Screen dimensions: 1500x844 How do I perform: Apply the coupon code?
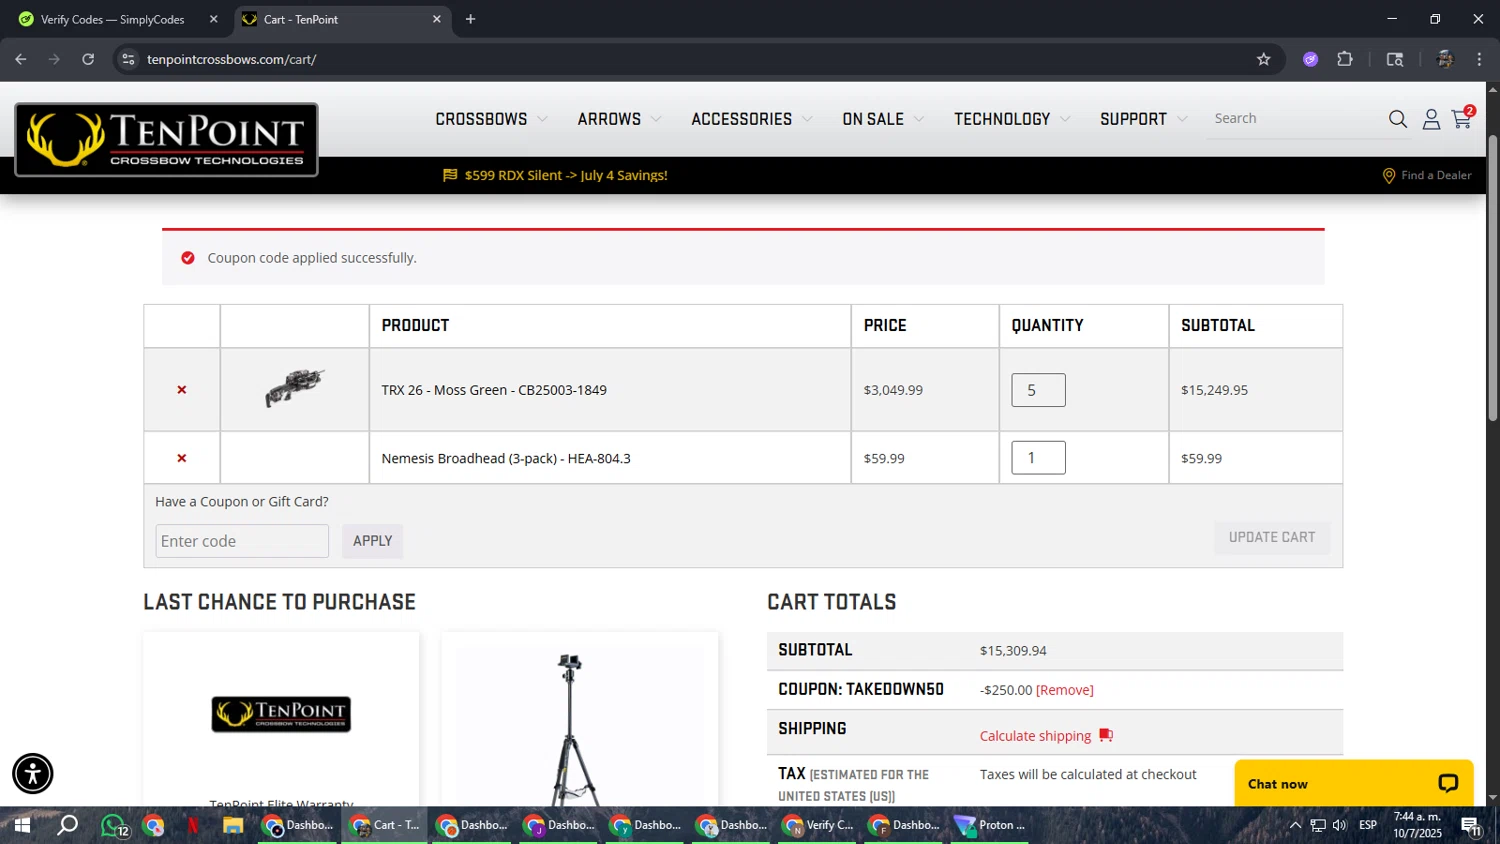pos(372,541)
